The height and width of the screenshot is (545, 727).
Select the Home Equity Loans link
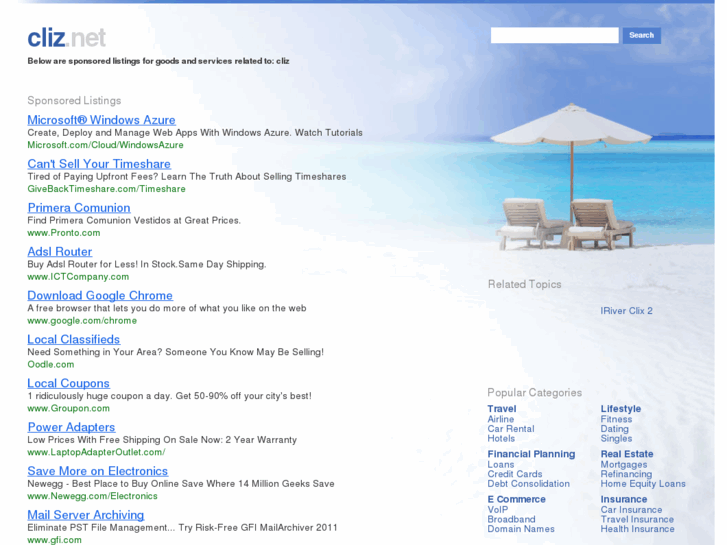[643, 484]
